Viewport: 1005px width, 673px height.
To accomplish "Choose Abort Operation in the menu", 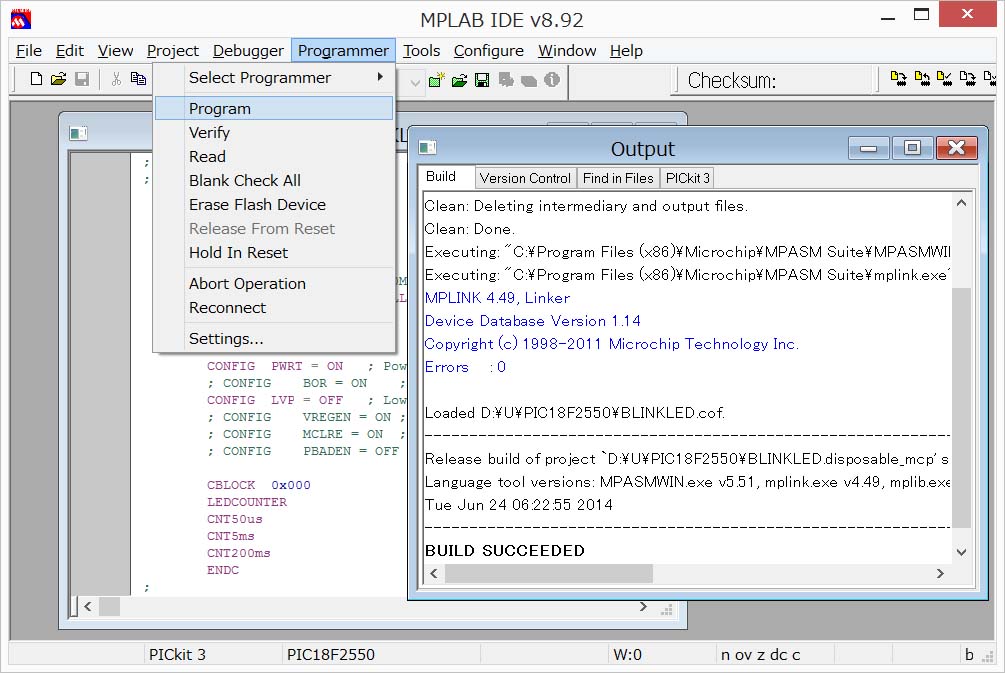I will pyautogui.click(x=274, y=283).
